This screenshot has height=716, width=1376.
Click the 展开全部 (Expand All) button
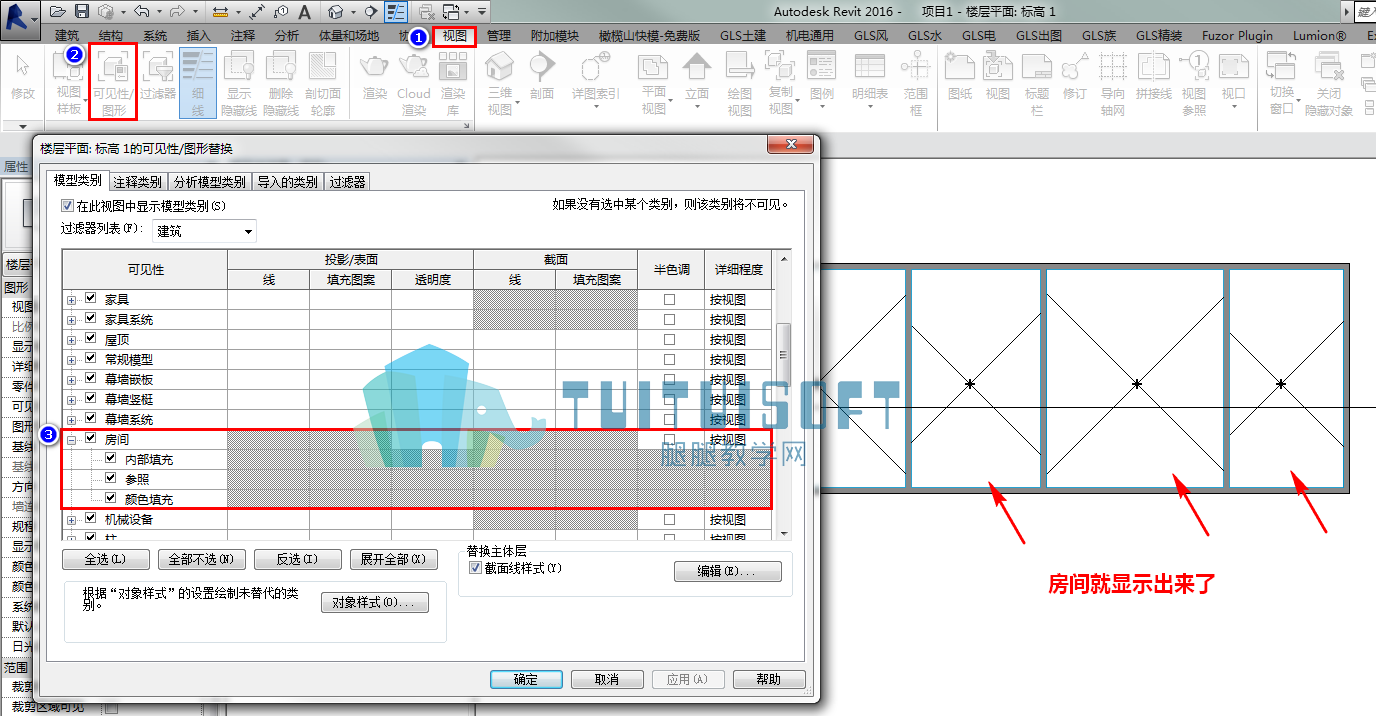(394, 559)
